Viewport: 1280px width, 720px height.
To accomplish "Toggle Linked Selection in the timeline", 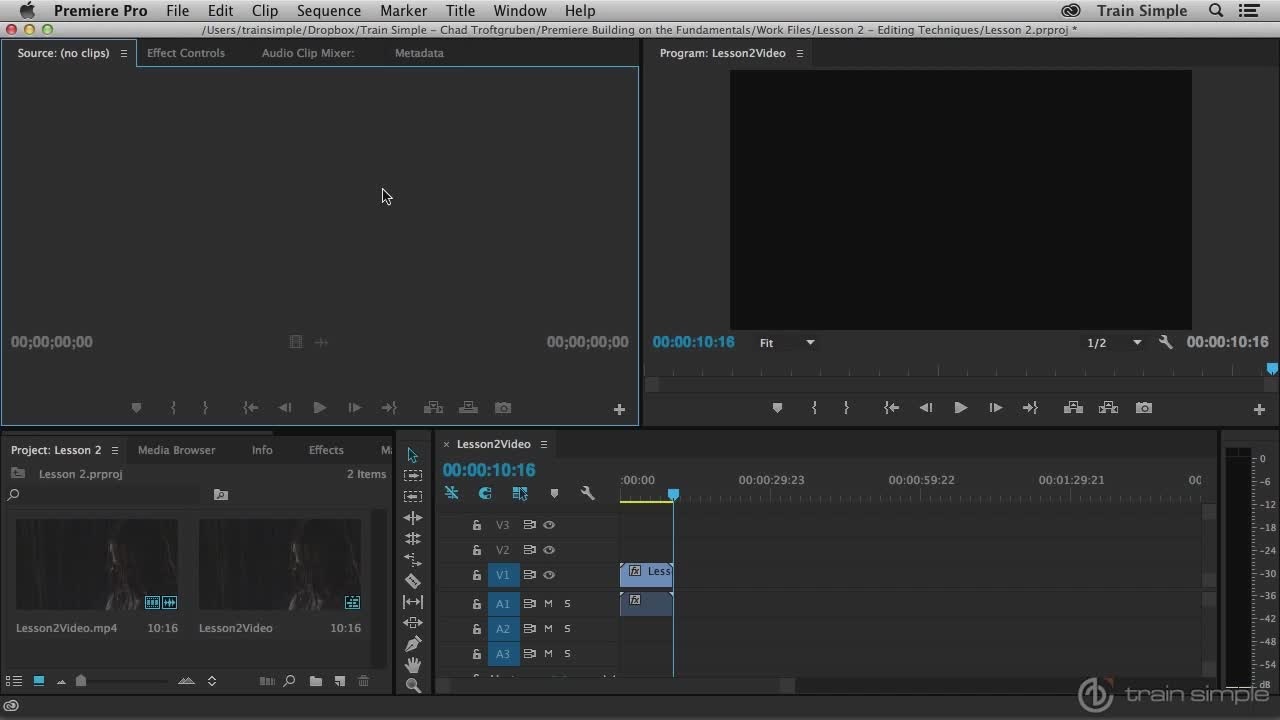I will click(x=520, y=493).
